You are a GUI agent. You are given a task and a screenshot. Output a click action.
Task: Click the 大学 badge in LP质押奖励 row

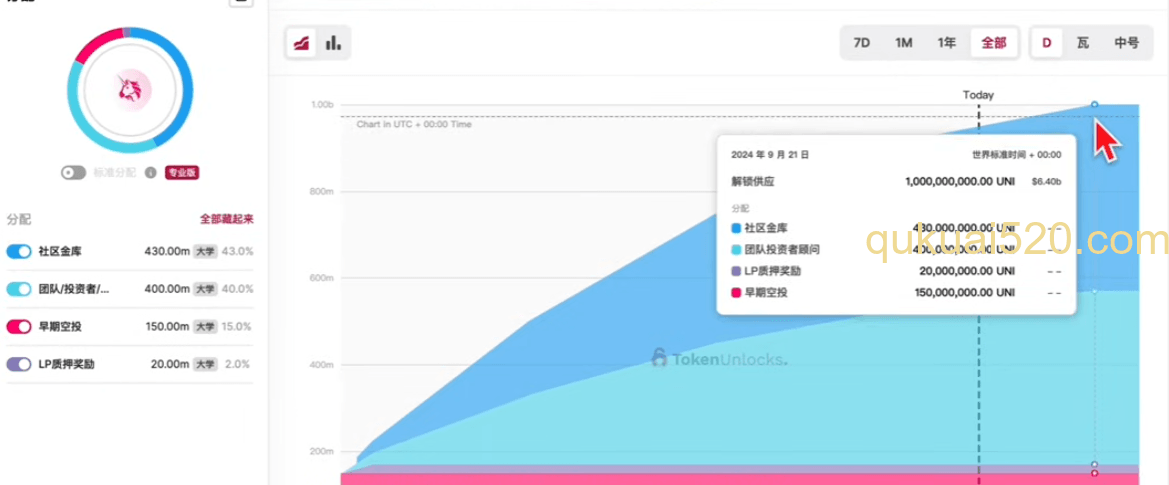coord(205,364)
